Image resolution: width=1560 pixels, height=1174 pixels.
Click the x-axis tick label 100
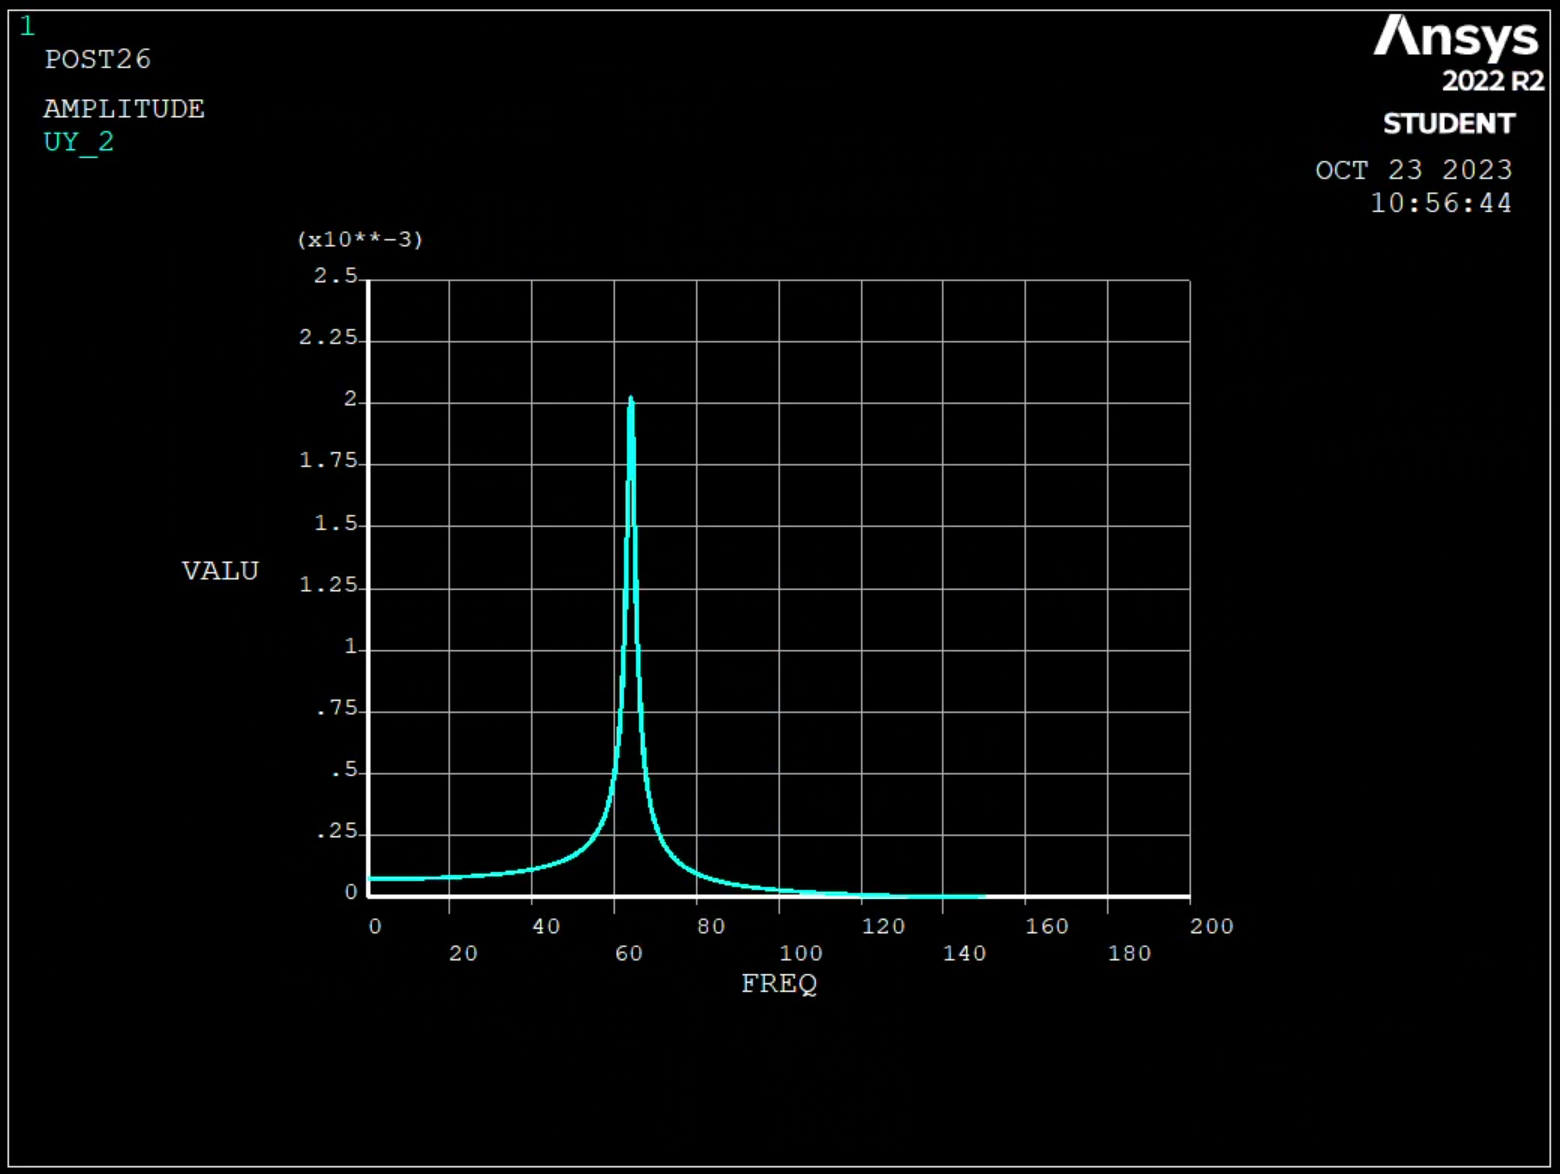coord(801,954)
